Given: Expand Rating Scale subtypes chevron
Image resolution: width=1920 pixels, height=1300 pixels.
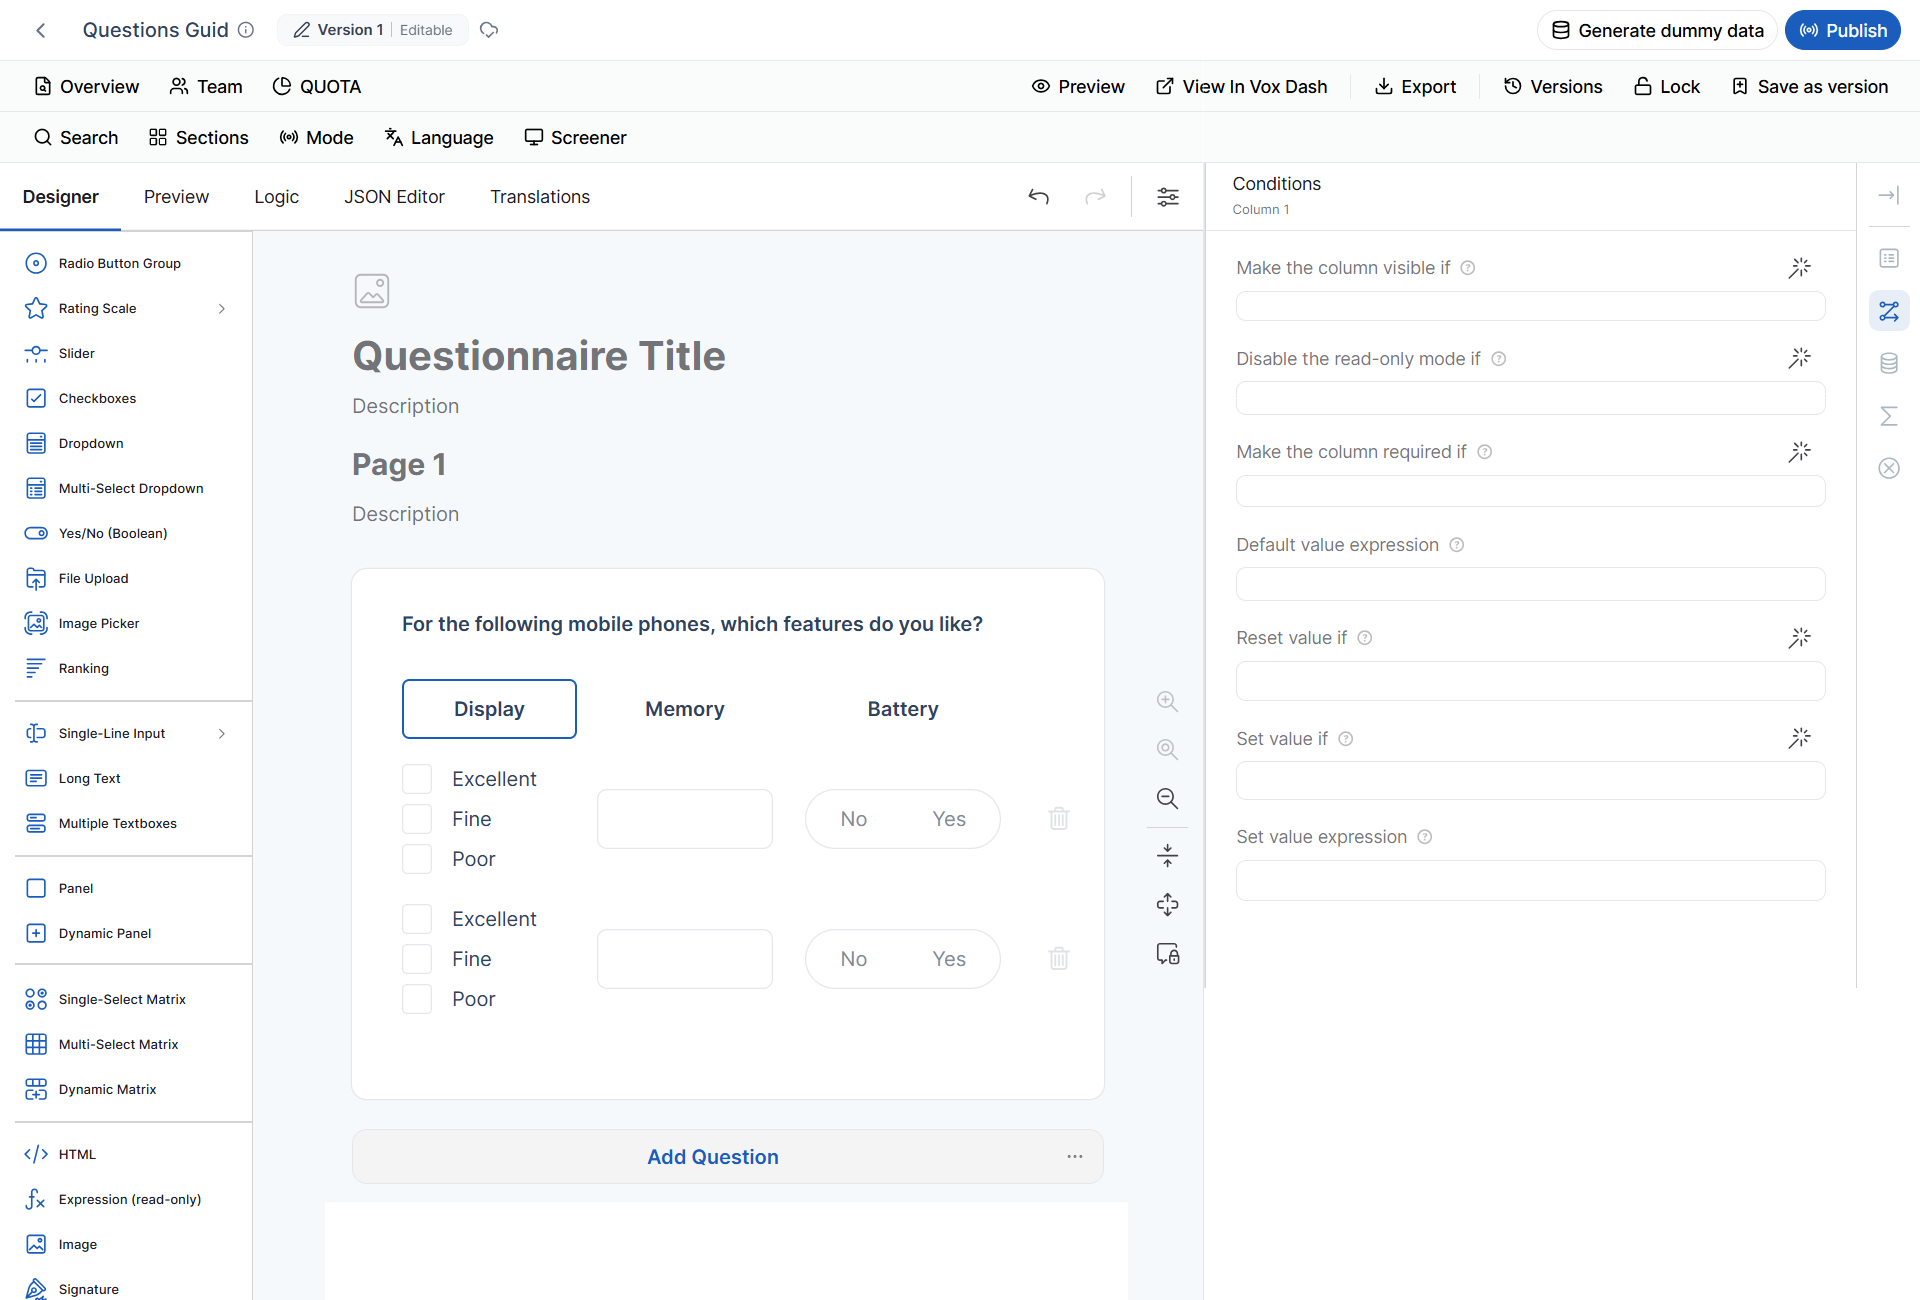Looking at the screenshot, I should [x=222, y=309].
